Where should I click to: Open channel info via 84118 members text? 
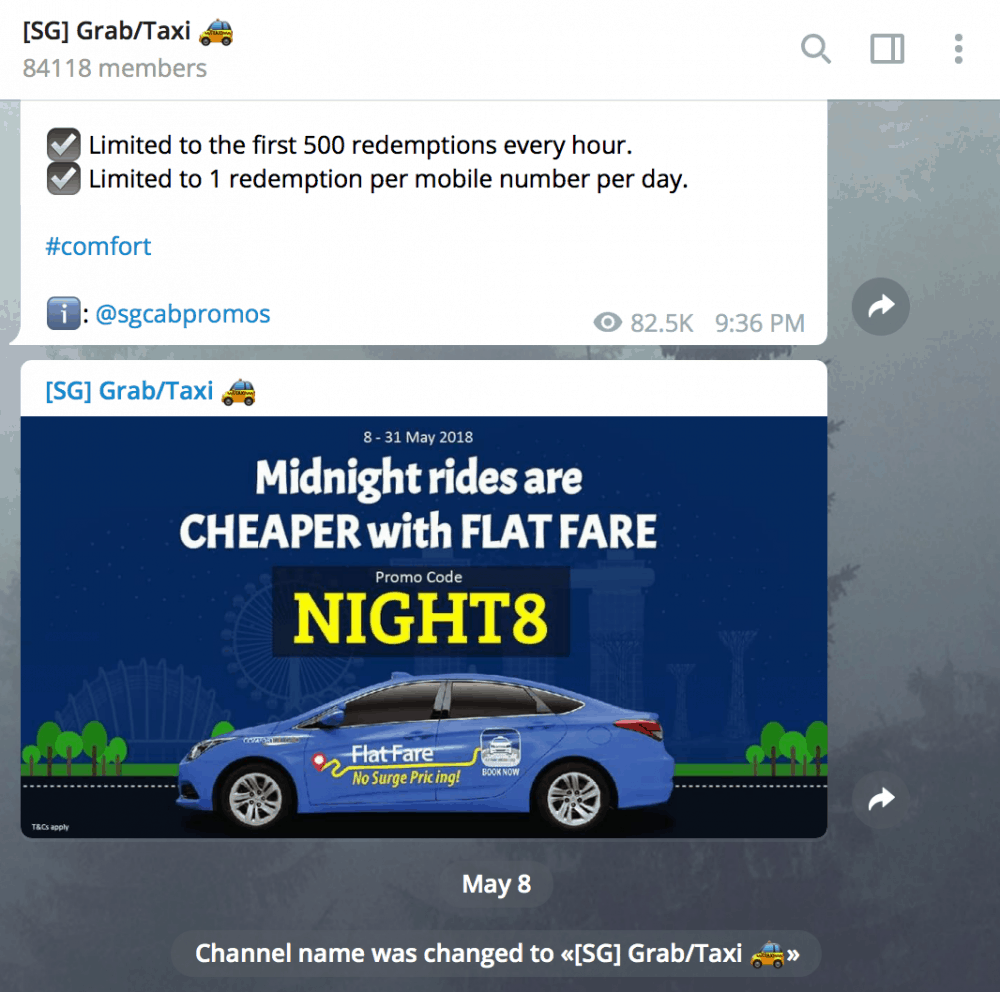[x=115, y=68]
